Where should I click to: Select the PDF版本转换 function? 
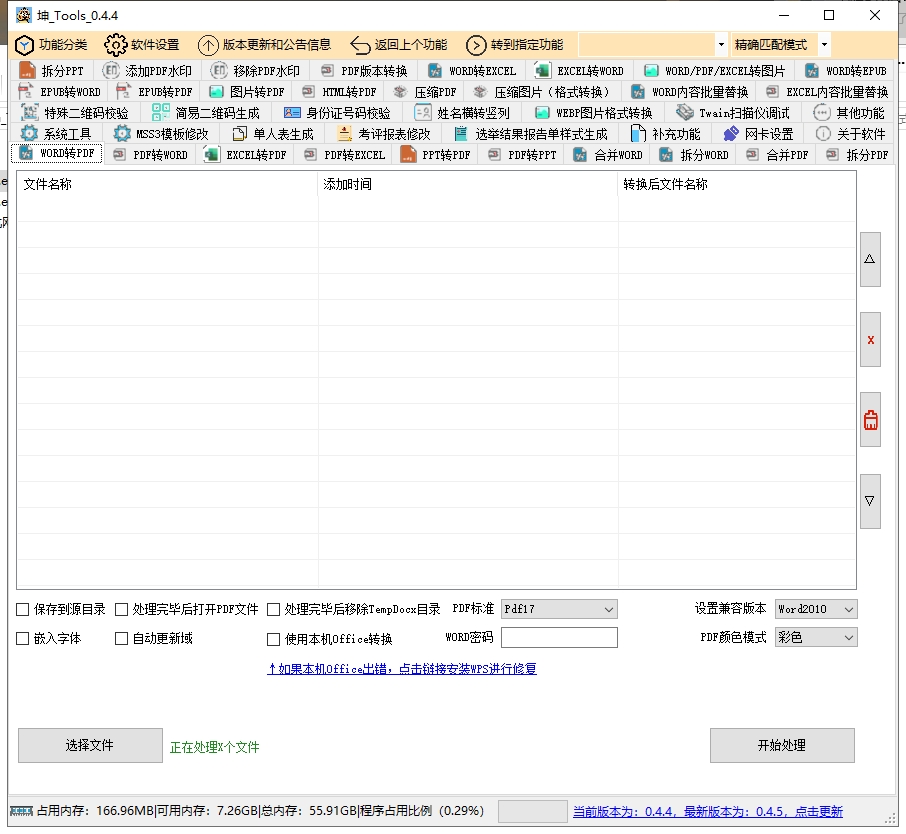[x=365, y=71]
